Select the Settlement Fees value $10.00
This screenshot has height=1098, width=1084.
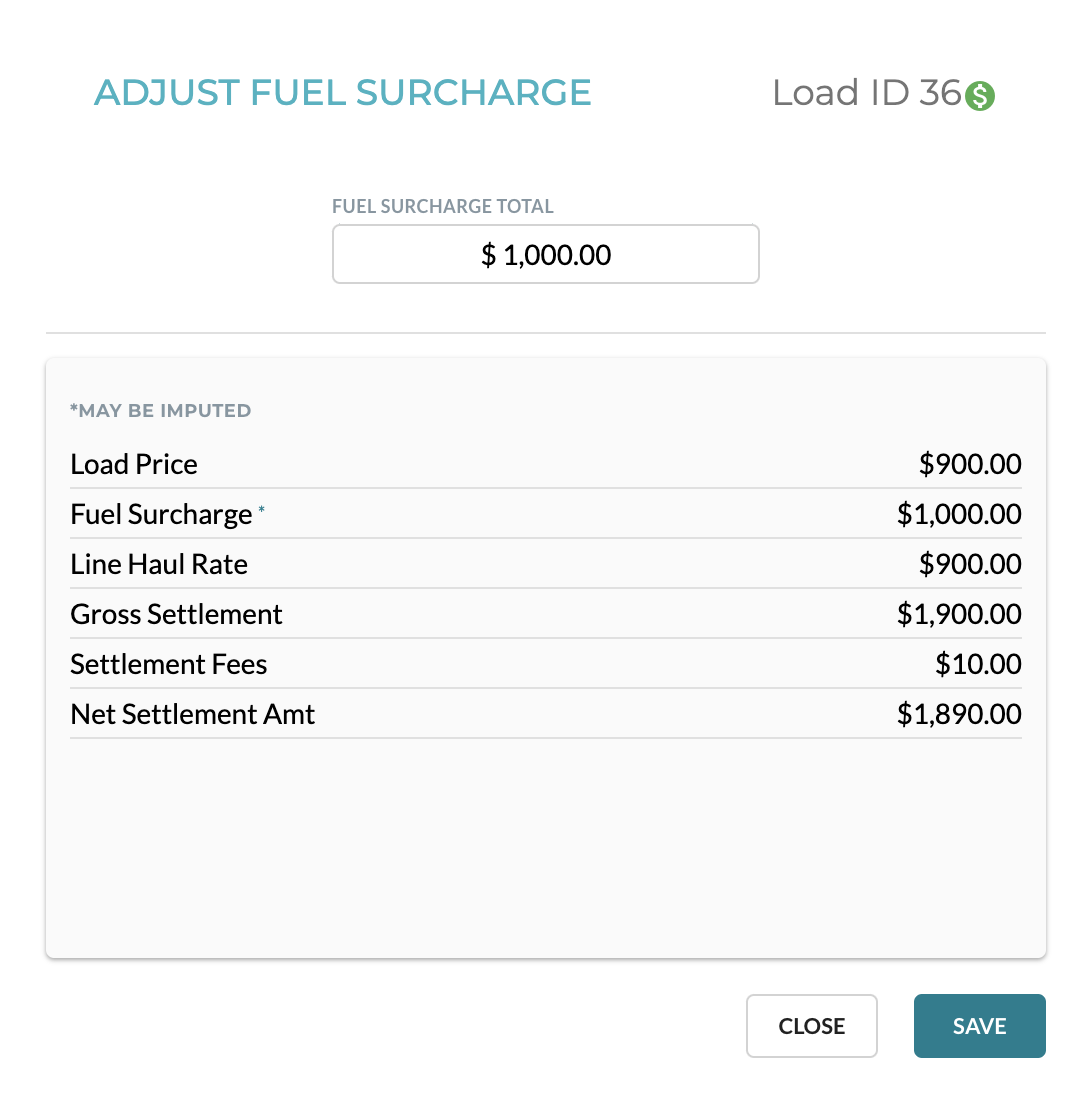pyautogui.click(x=978, y=665)
